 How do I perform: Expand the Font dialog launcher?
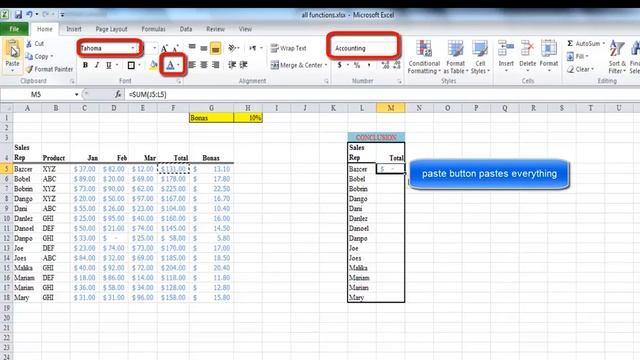coord(179,81)
